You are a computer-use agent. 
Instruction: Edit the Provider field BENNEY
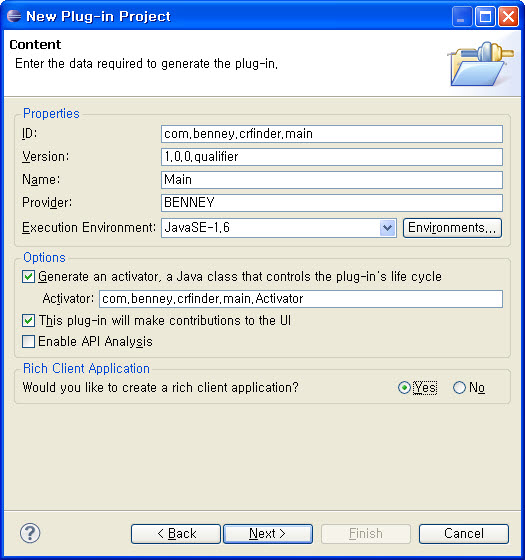coord(332,202)
